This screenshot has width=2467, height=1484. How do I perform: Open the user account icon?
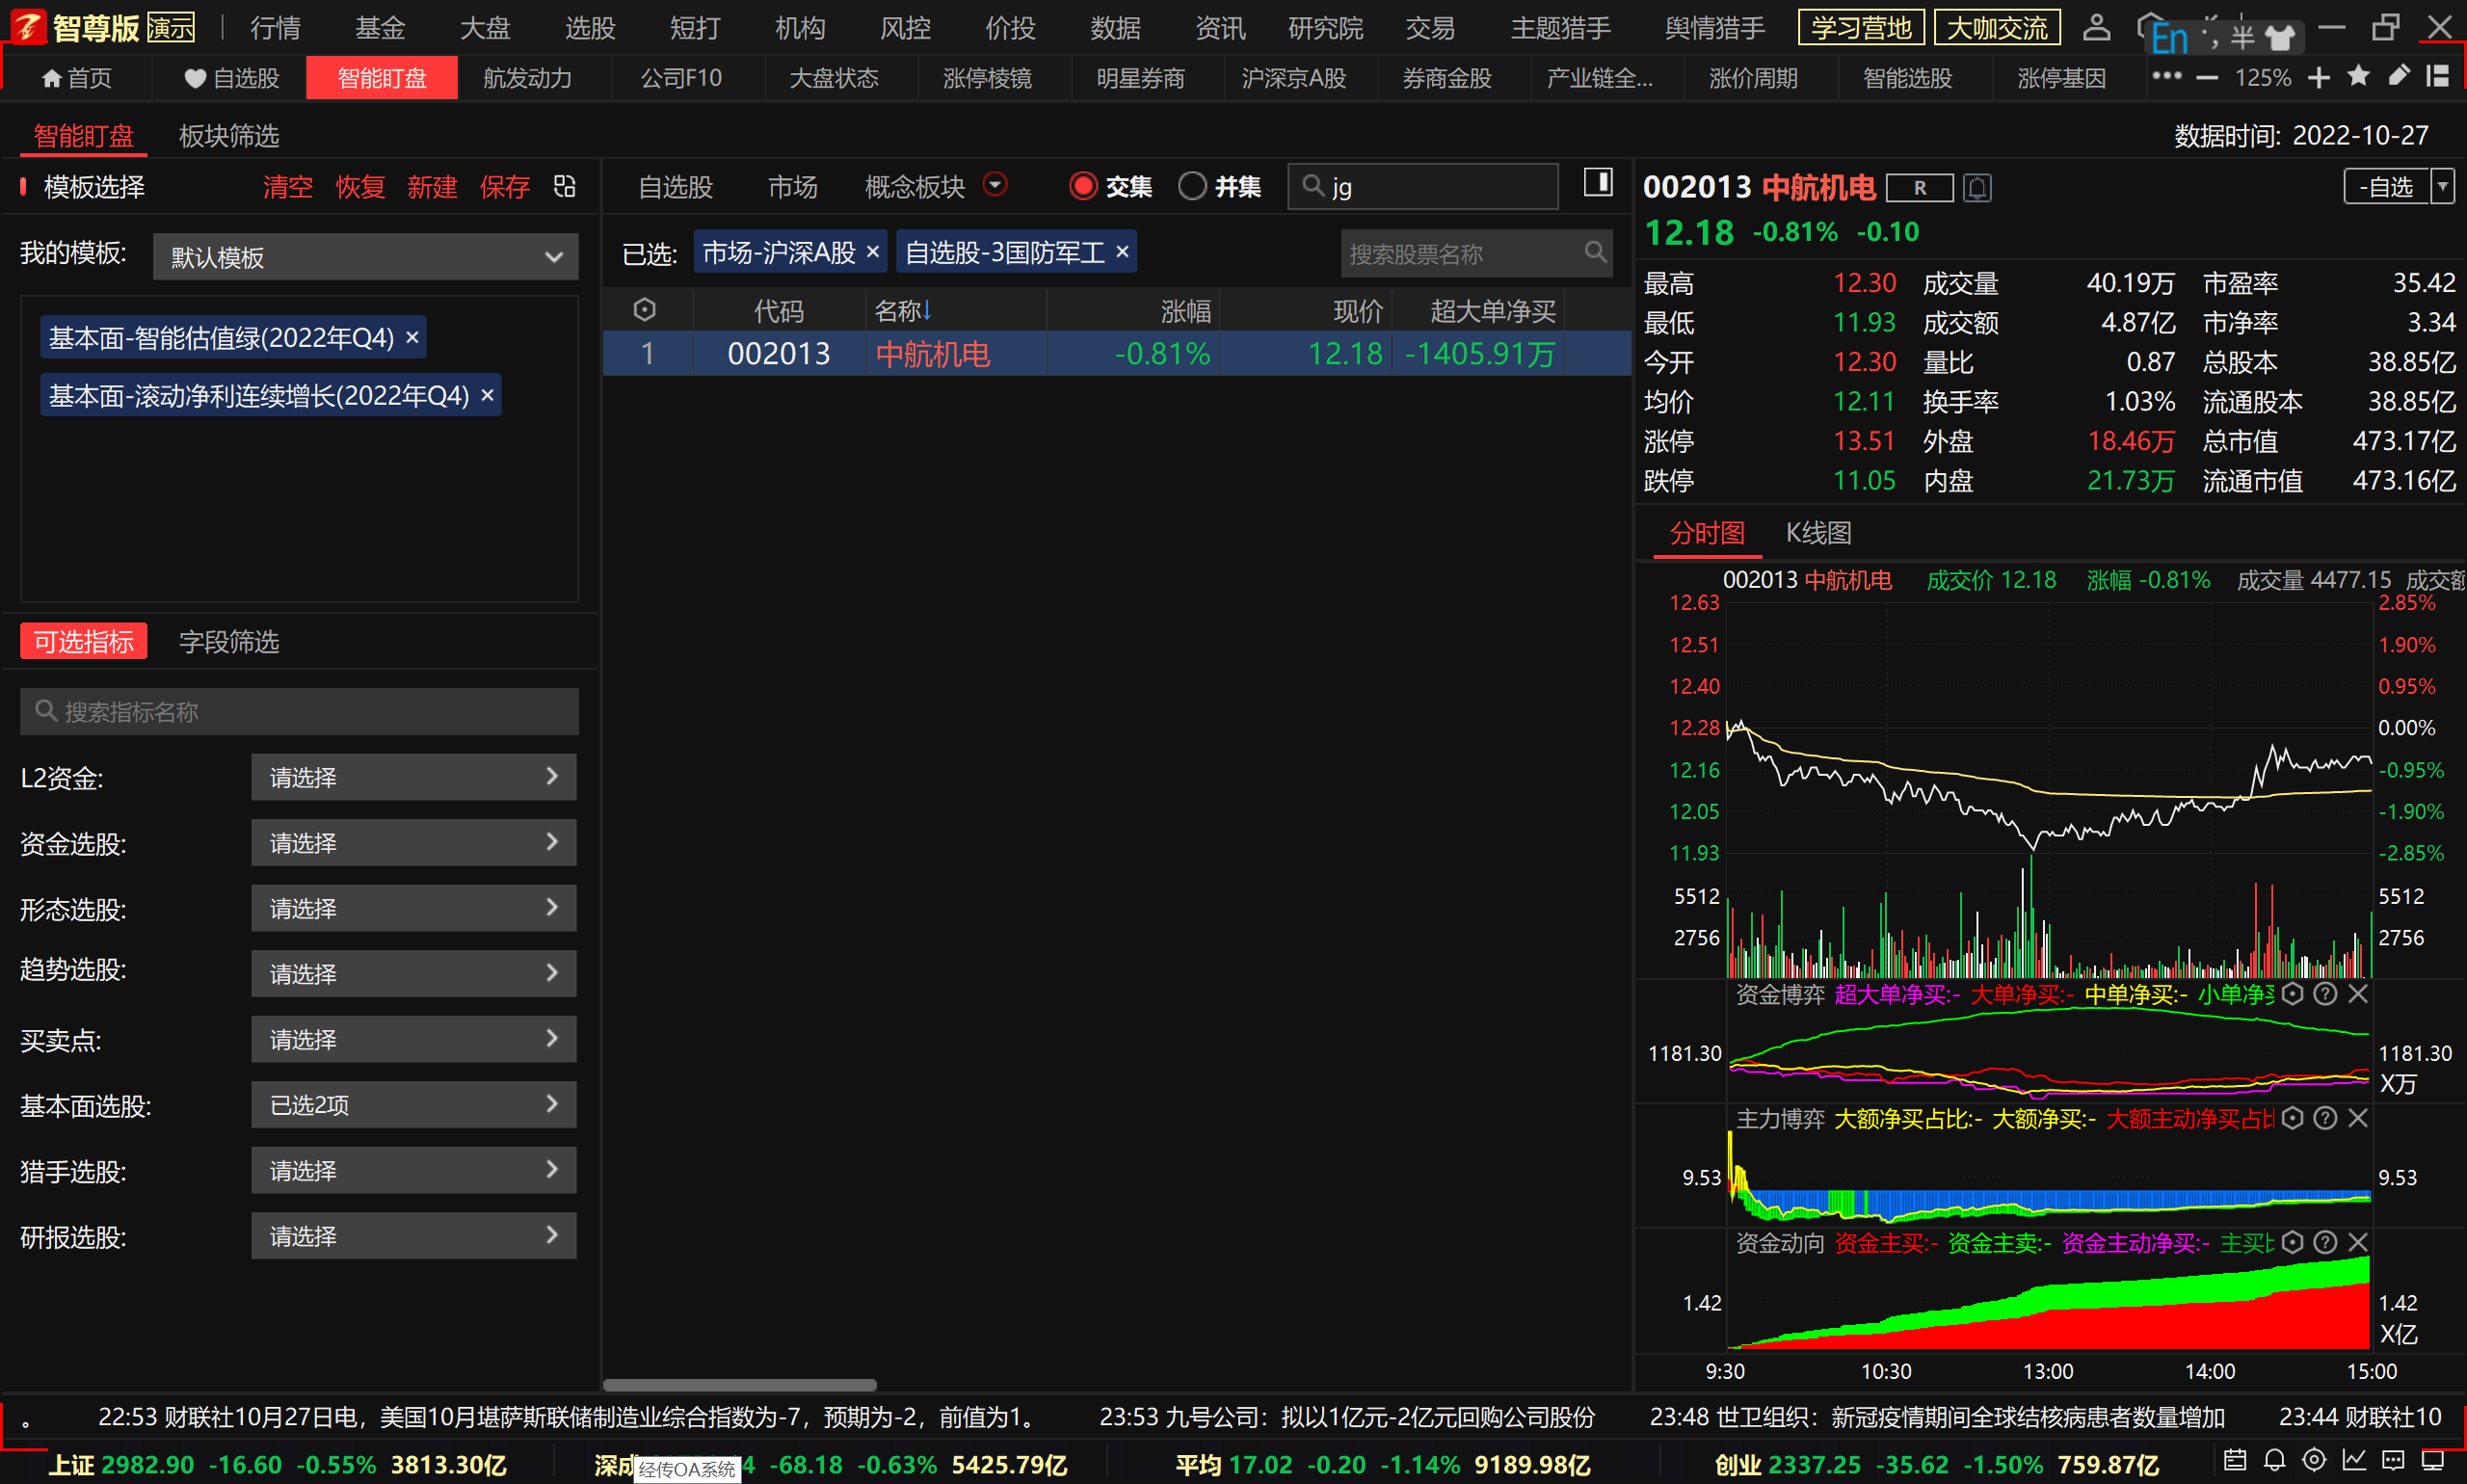2096,27
